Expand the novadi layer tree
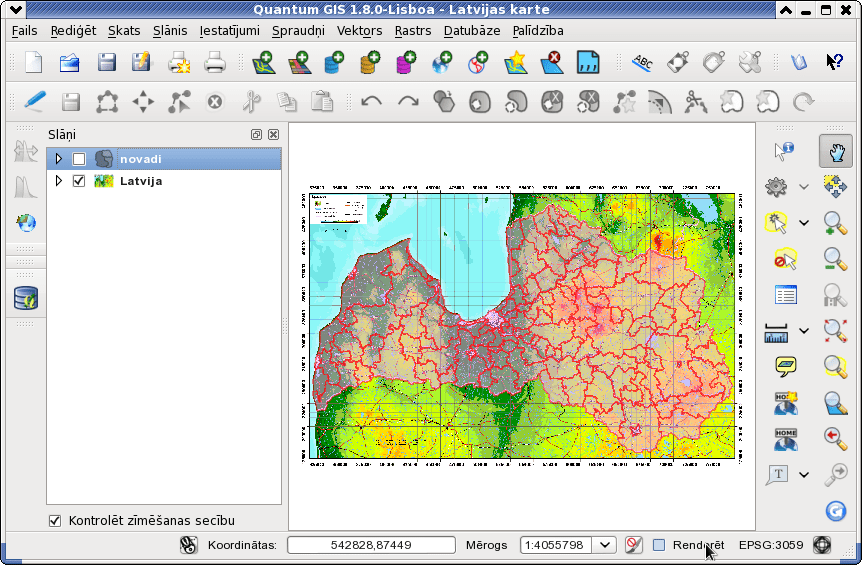Screen dimensions: 862x565 point(59,159)
